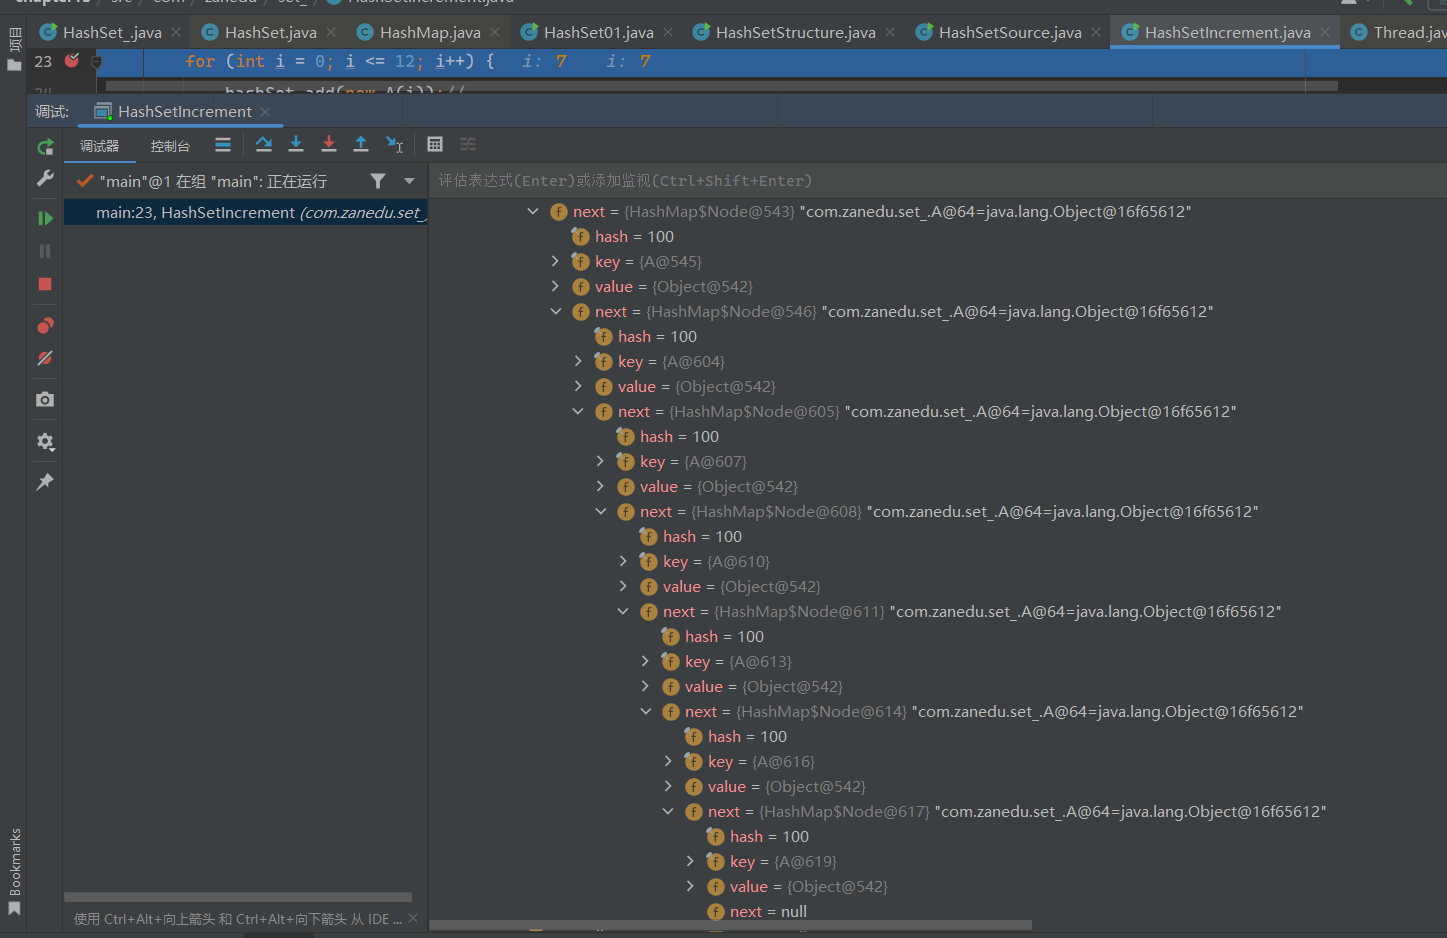Expand the key = {A@610} node

[x=623, y=561]
